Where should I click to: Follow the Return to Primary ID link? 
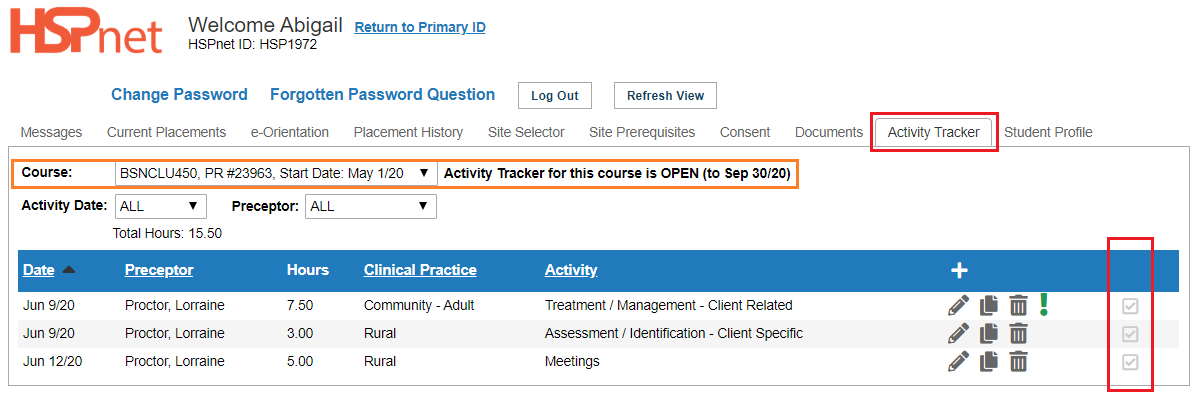[420, 27]
